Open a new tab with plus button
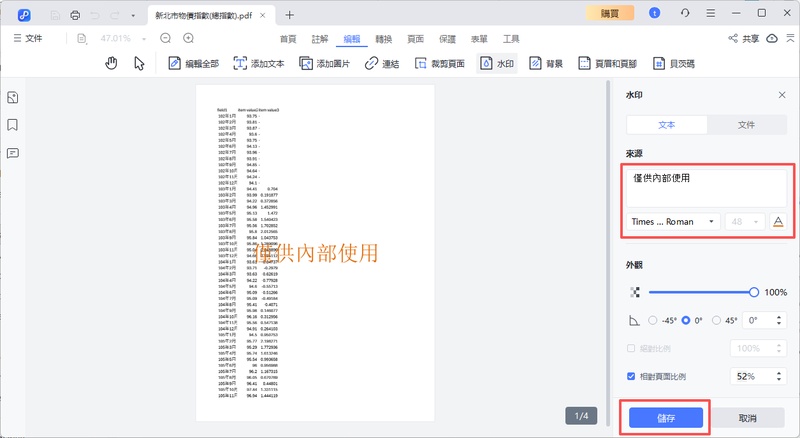This screenshot has width=800, height=438. [x=289, y=15]
